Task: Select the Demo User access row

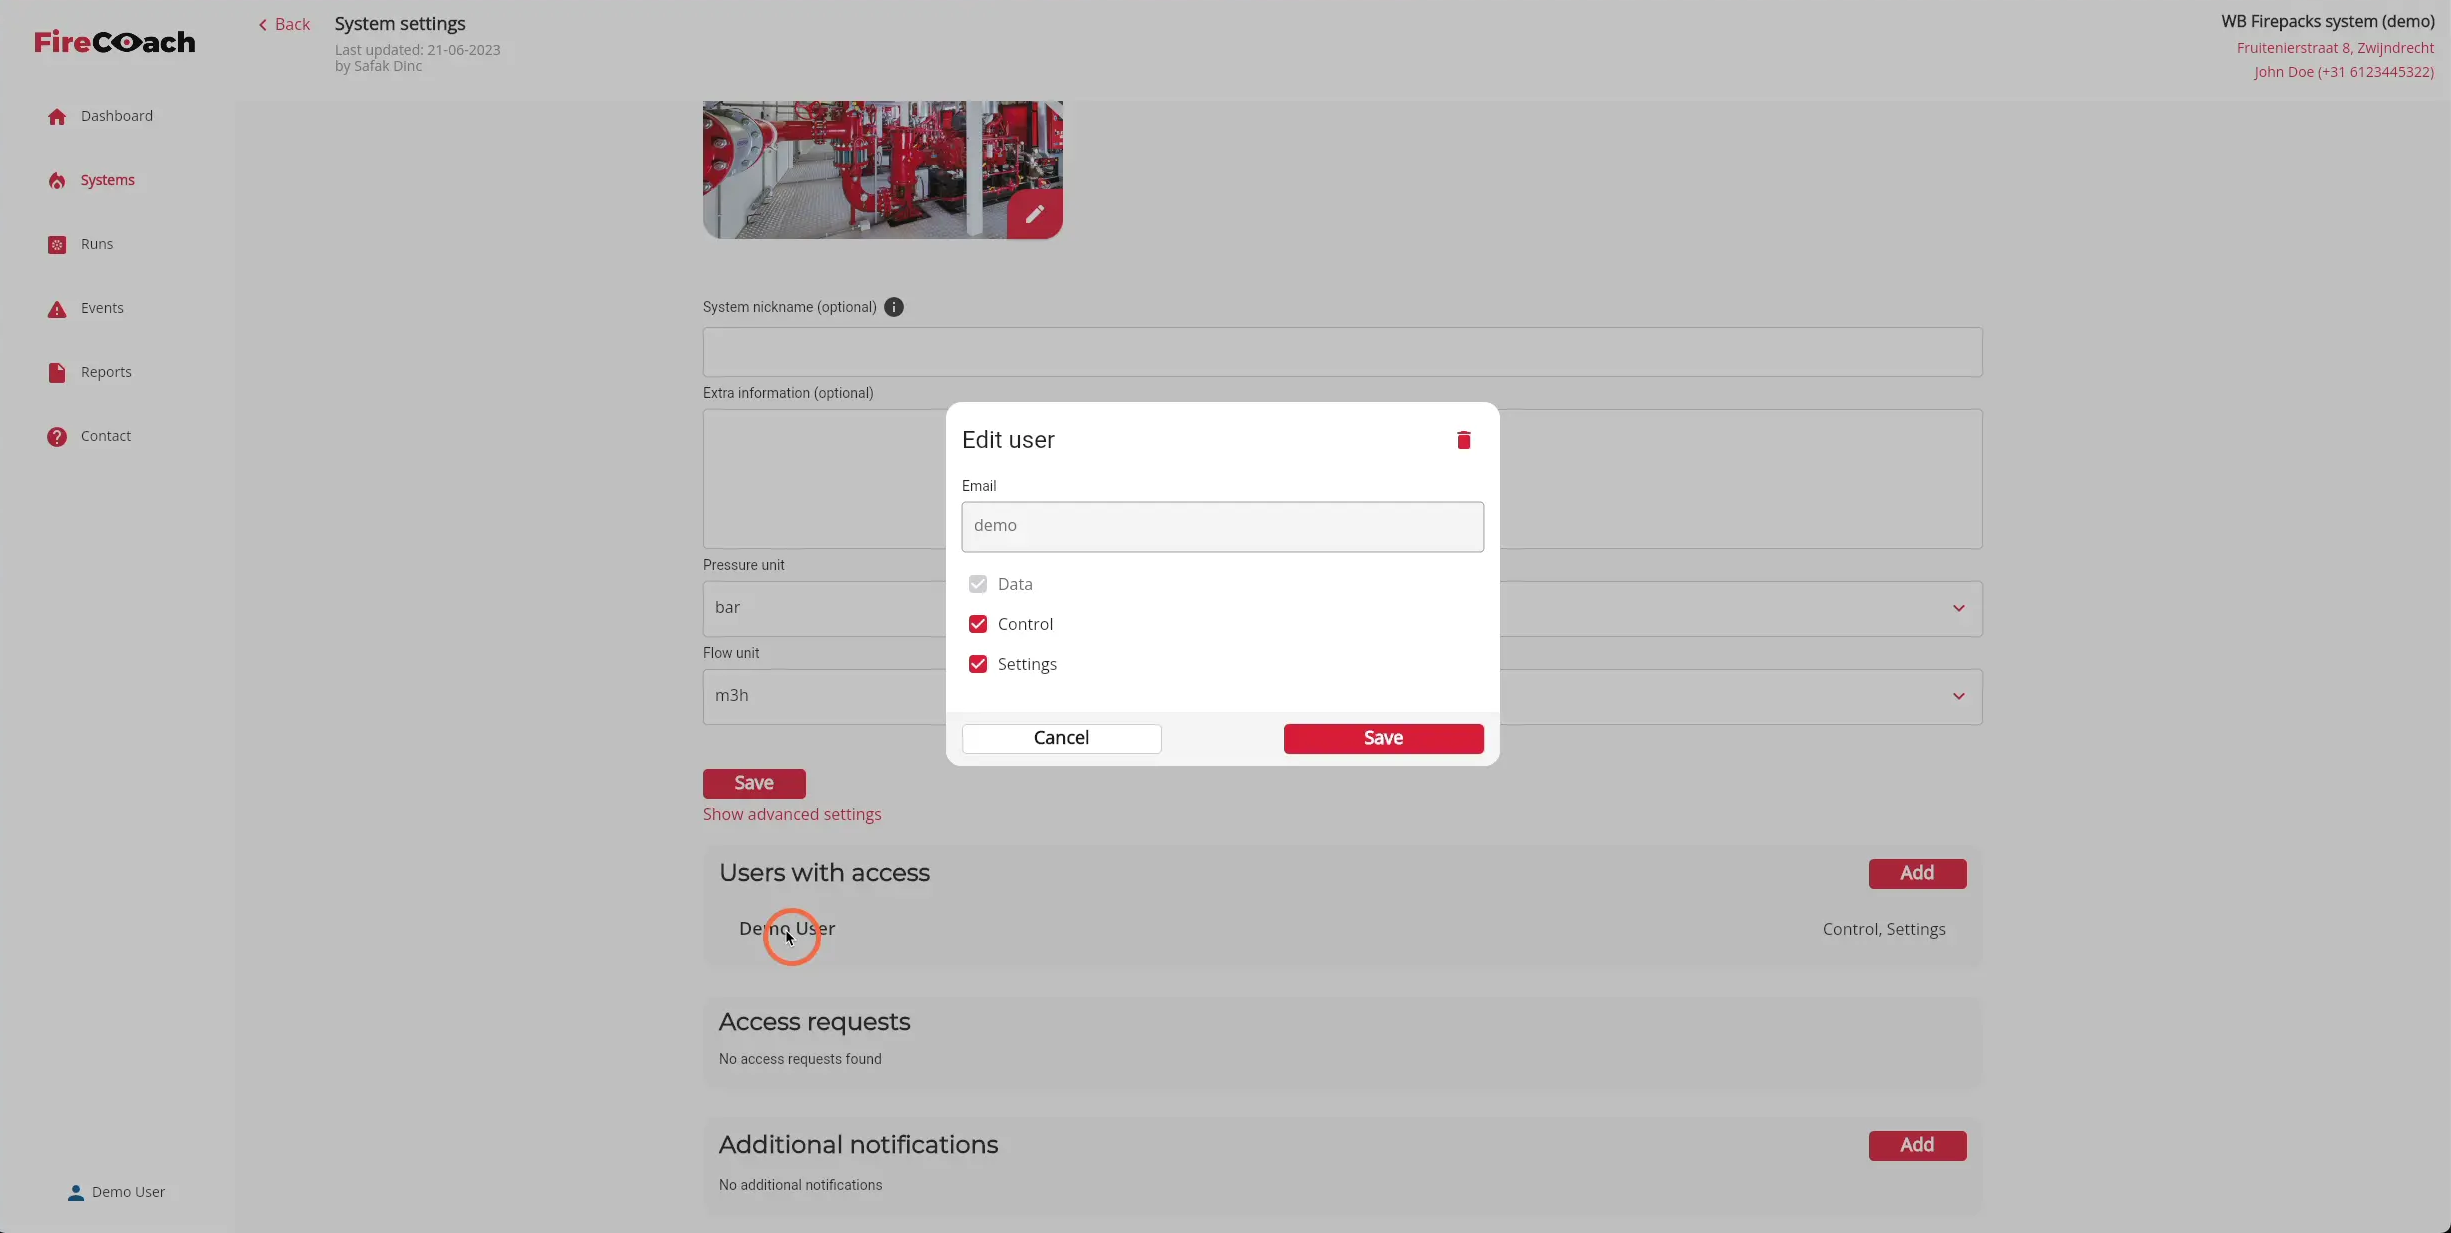Action: point(1342,929)
